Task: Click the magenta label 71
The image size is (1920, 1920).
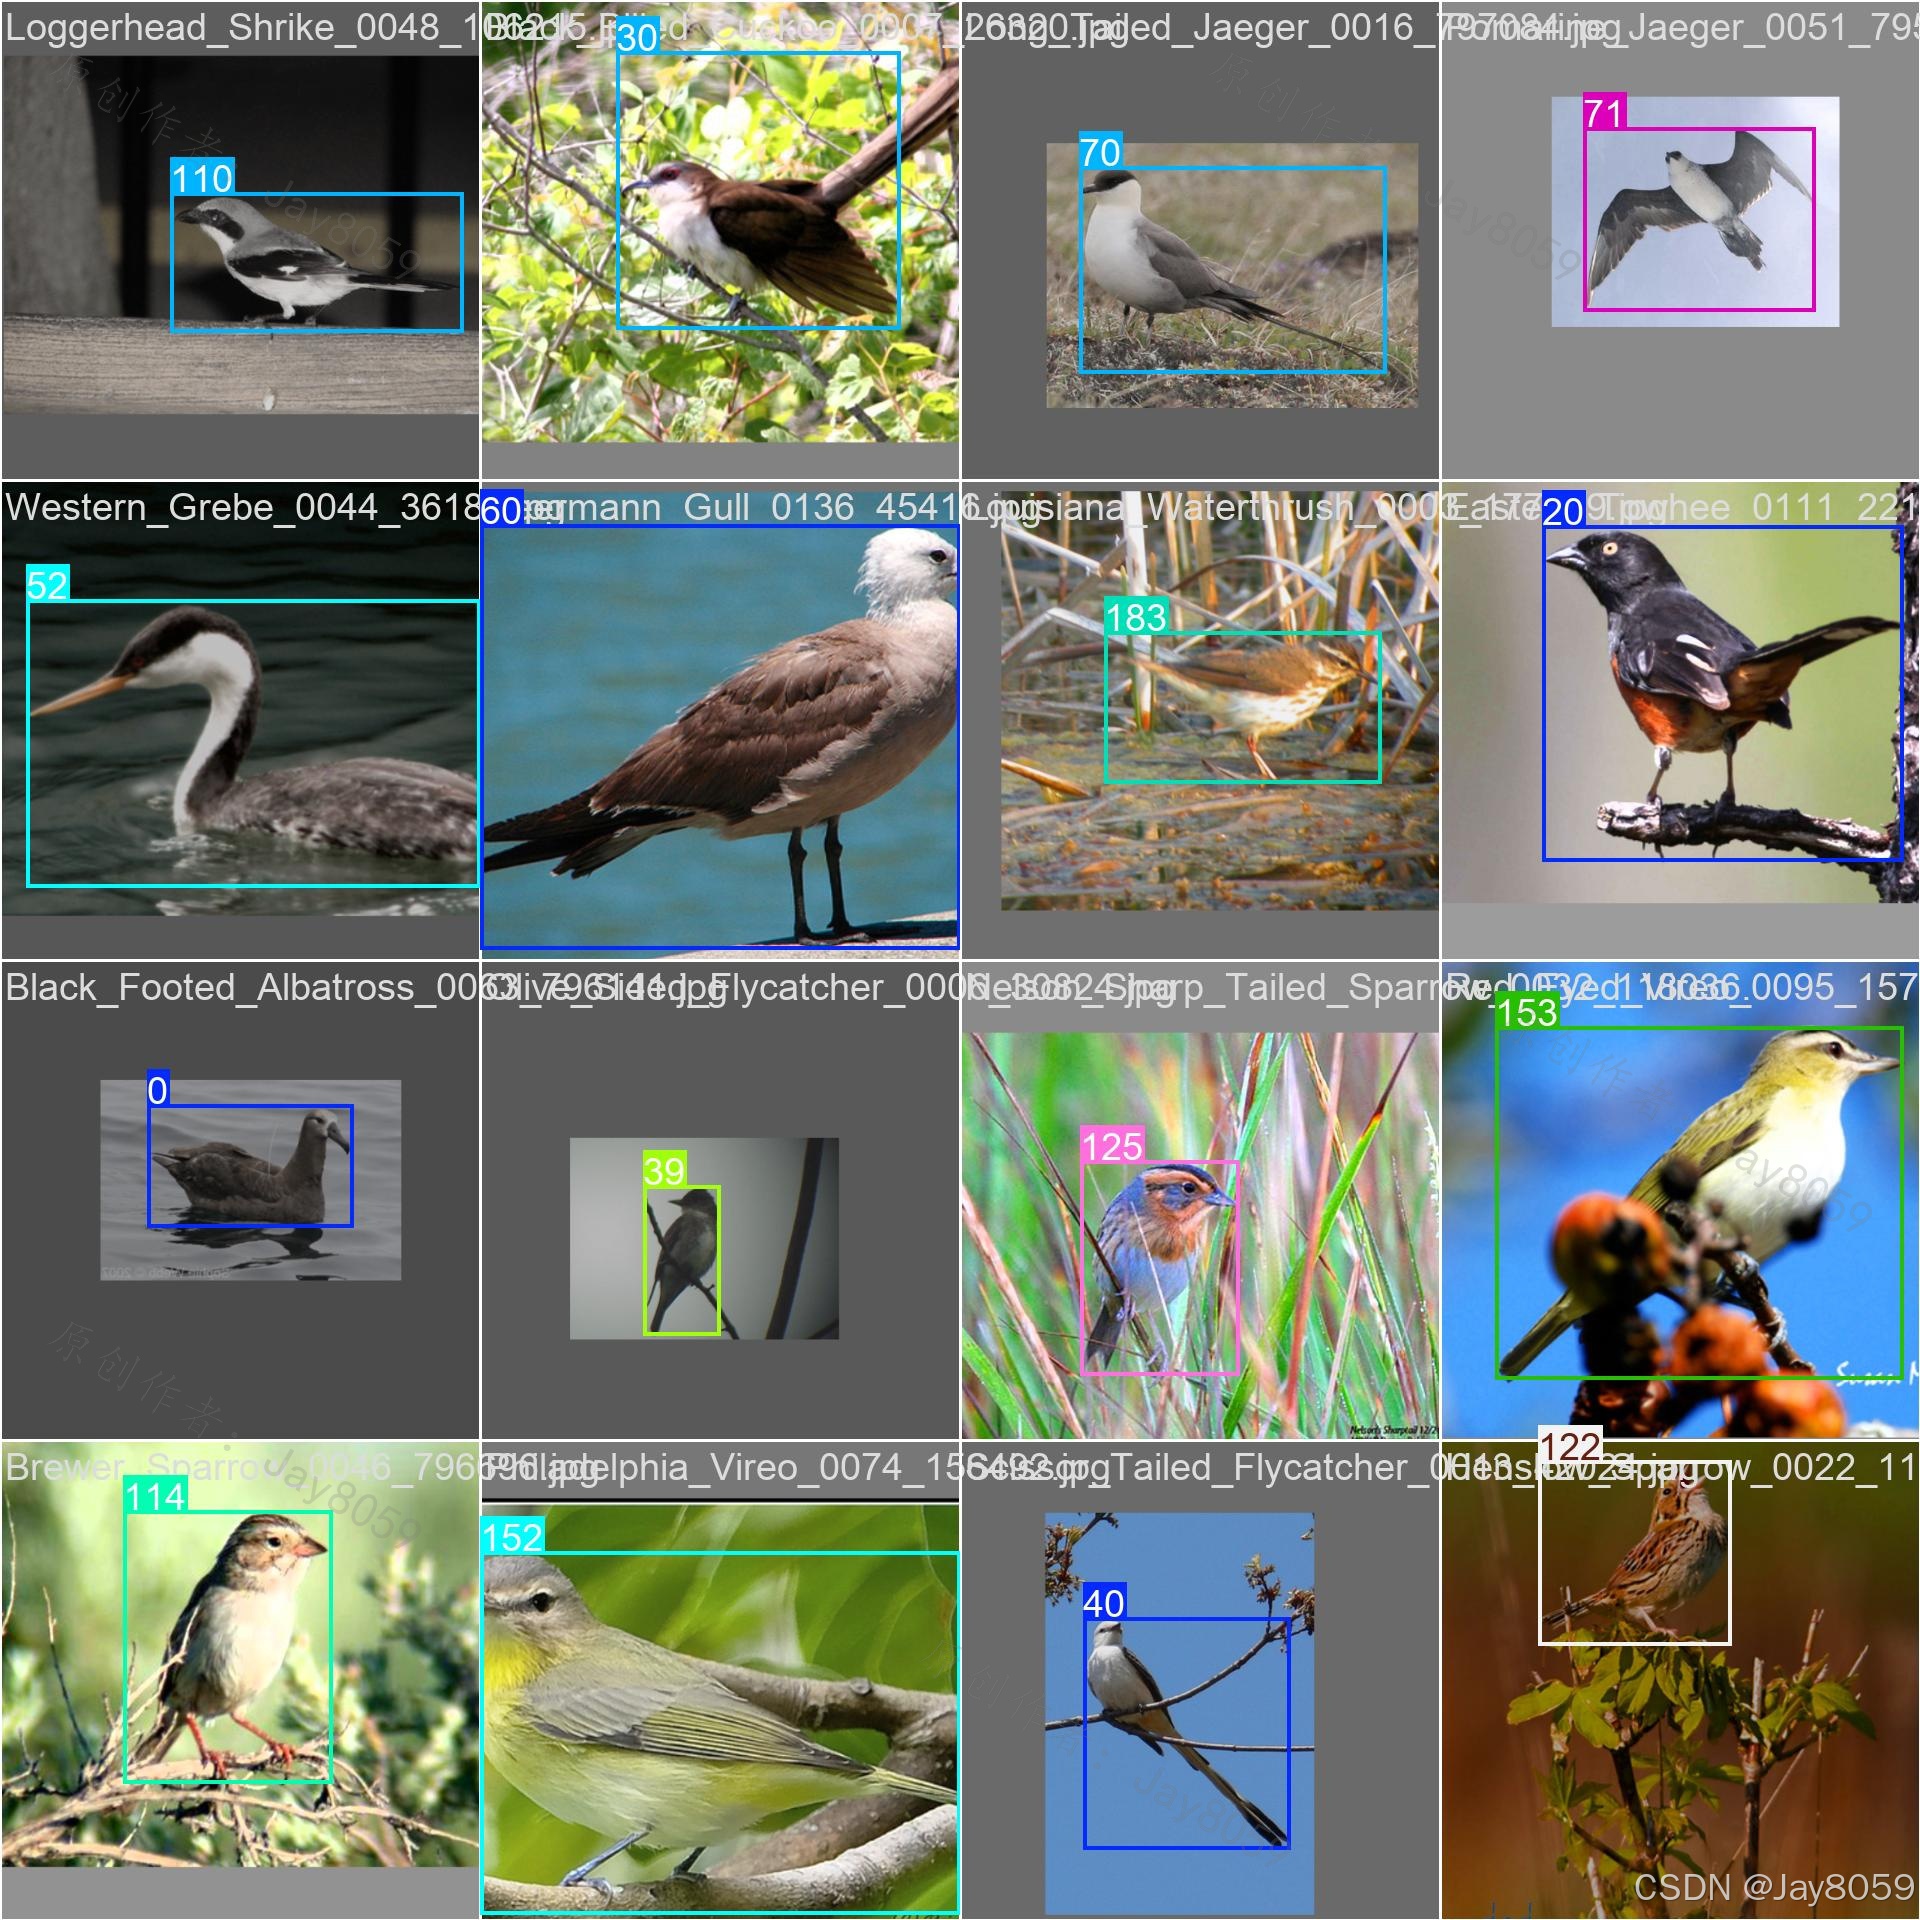Action: coord(1604,112)
